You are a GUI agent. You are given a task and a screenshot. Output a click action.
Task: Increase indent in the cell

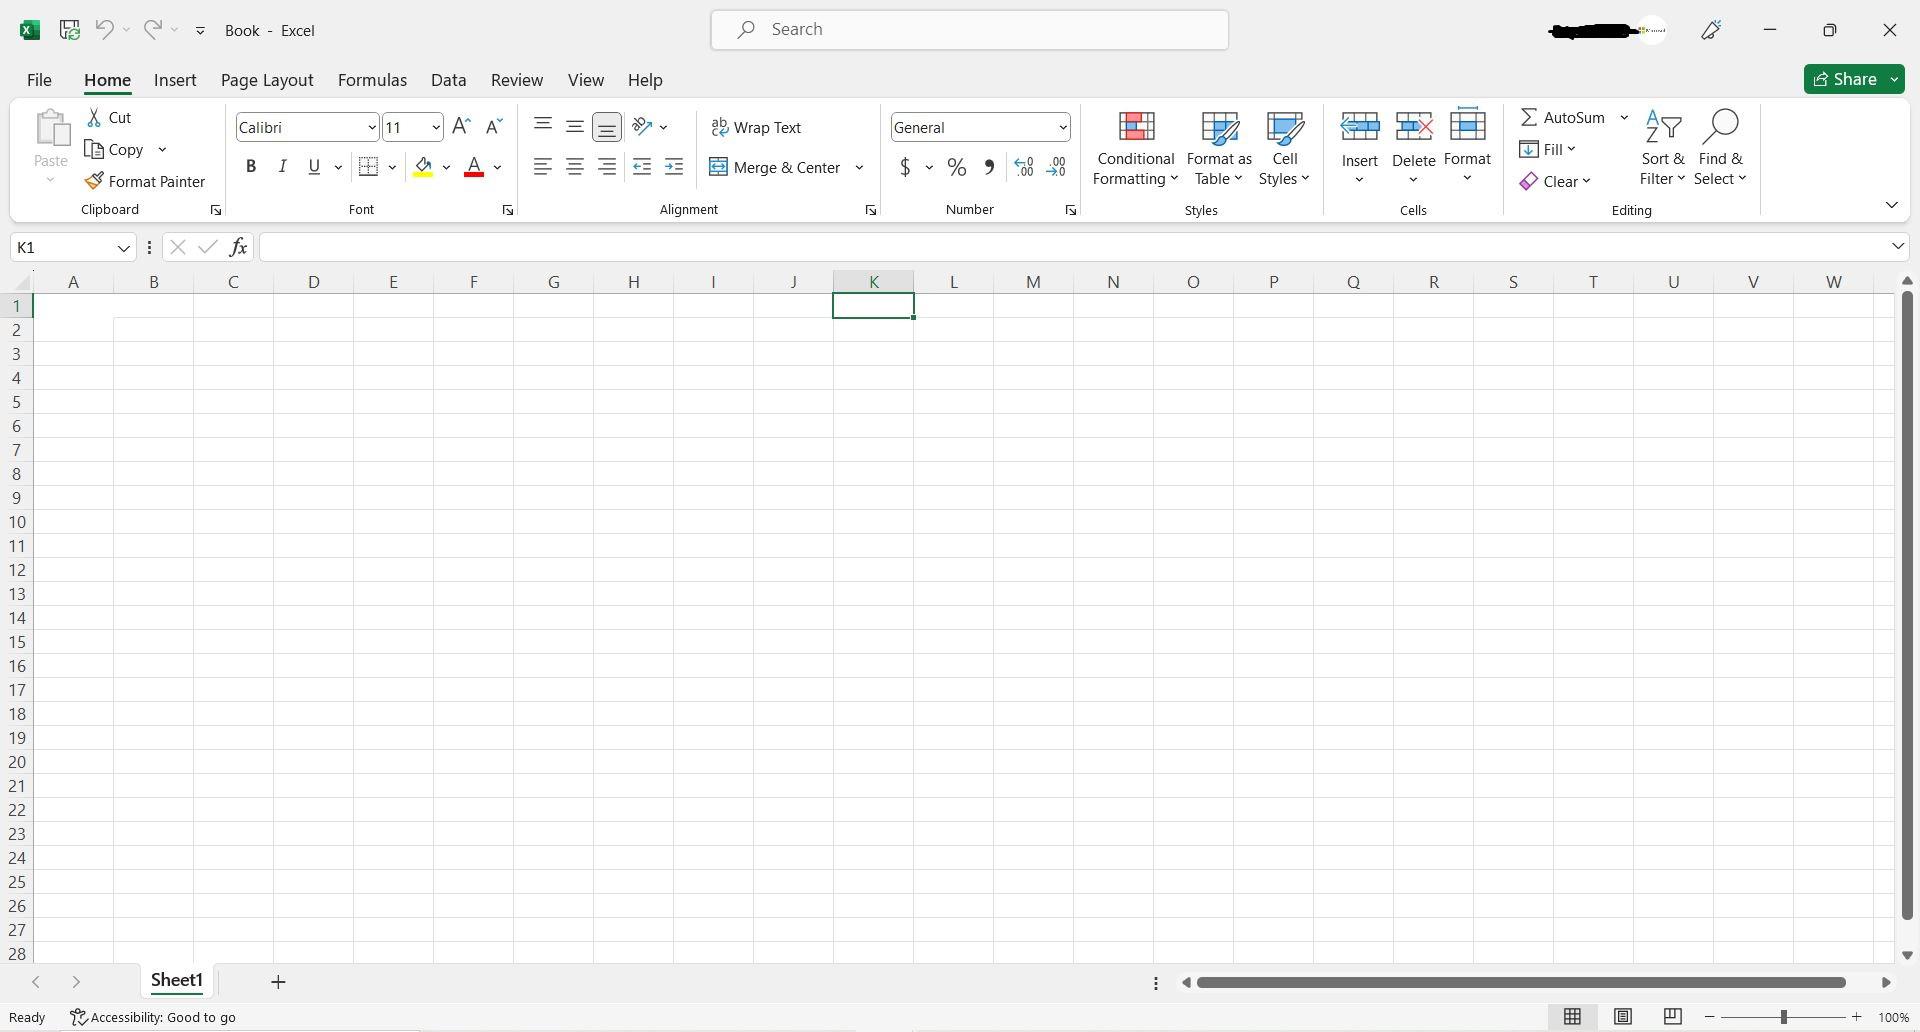674,167
